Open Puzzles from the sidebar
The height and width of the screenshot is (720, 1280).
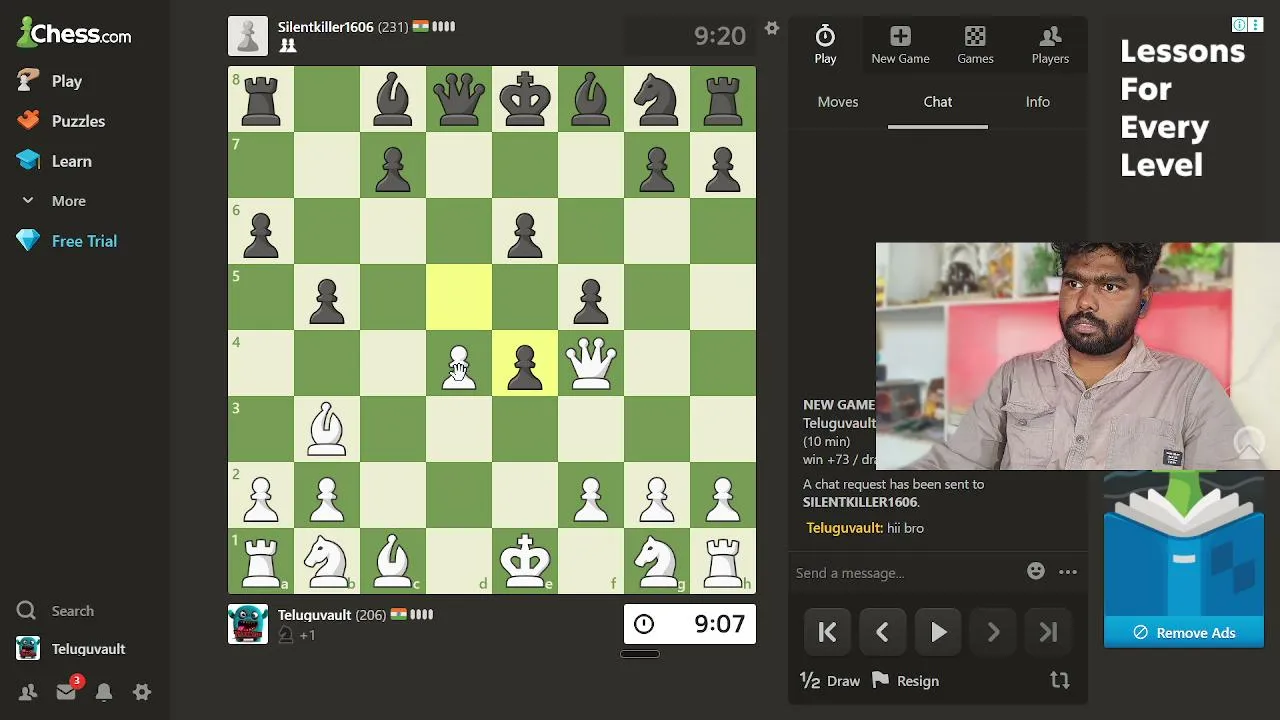pyautogui.click(x=78, y=121)
